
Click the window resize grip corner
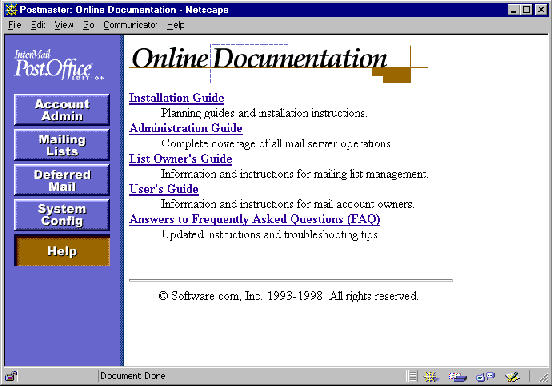coord(544,377)
